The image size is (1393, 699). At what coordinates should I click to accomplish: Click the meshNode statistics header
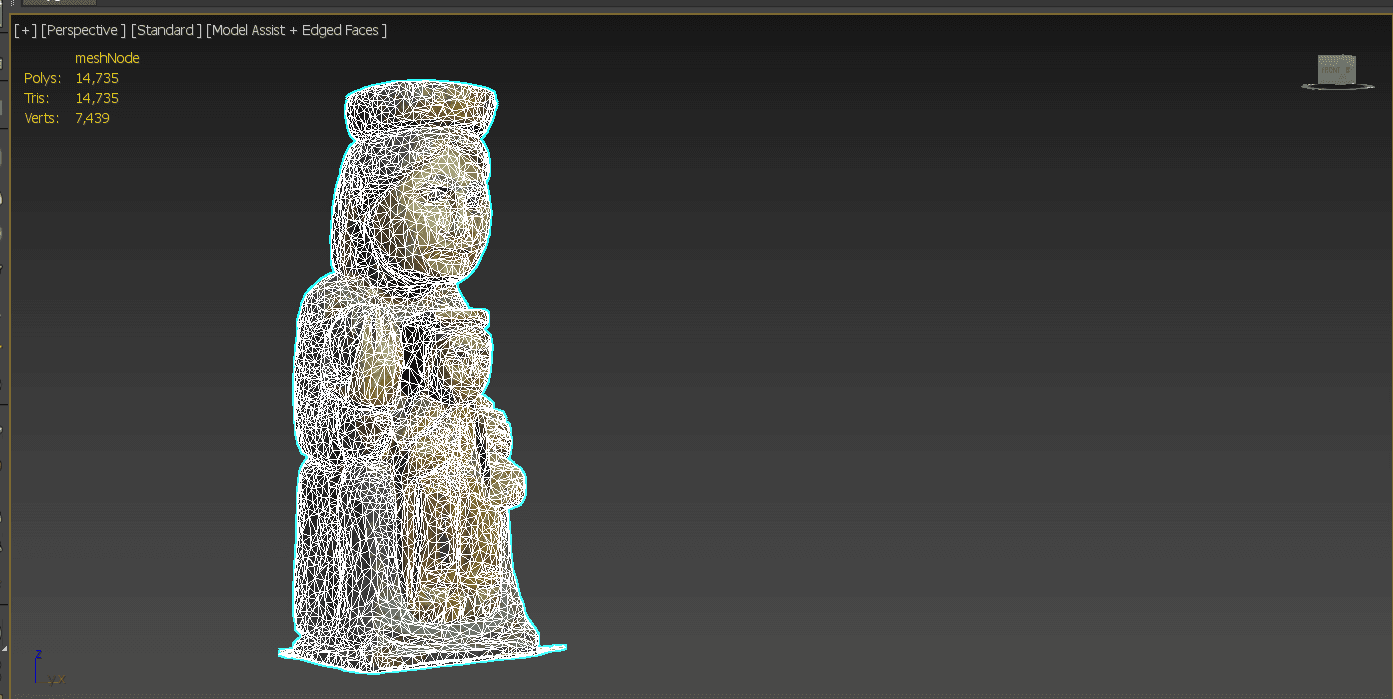107,58
